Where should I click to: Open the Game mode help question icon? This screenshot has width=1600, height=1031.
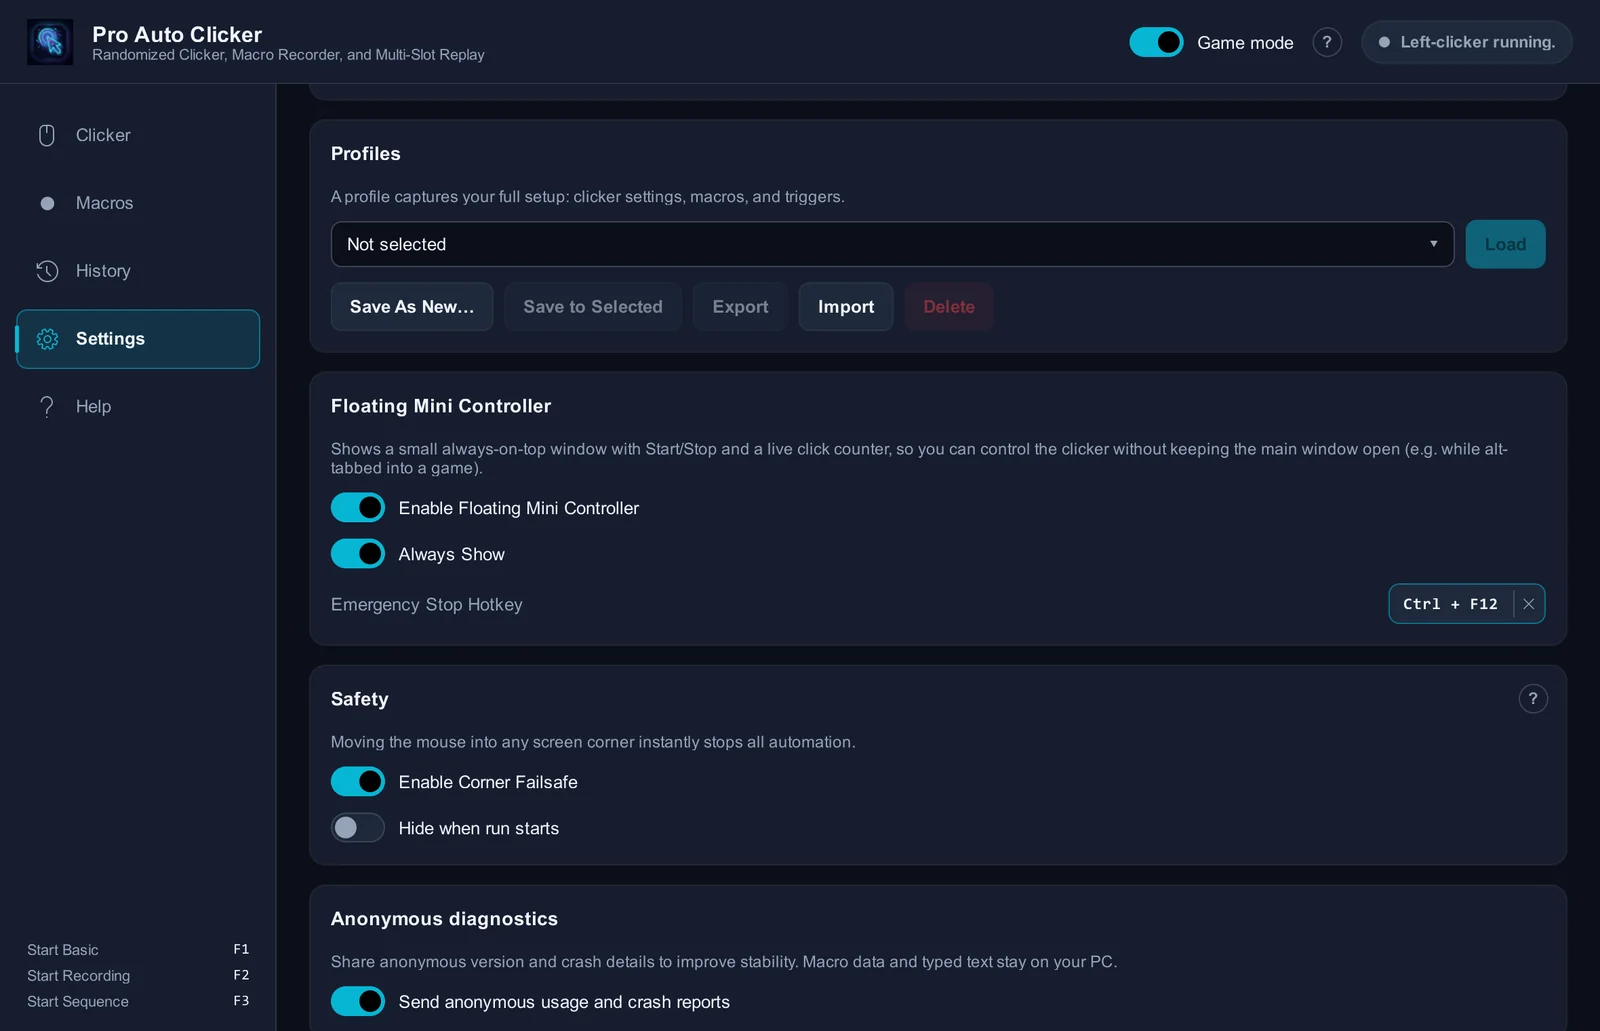coord(1327,42)
